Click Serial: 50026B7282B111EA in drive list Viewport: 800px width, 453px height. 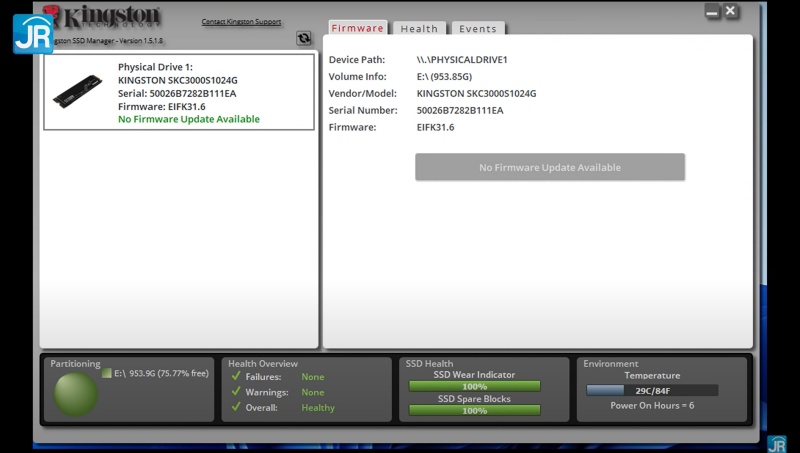(x=177, y=93)
